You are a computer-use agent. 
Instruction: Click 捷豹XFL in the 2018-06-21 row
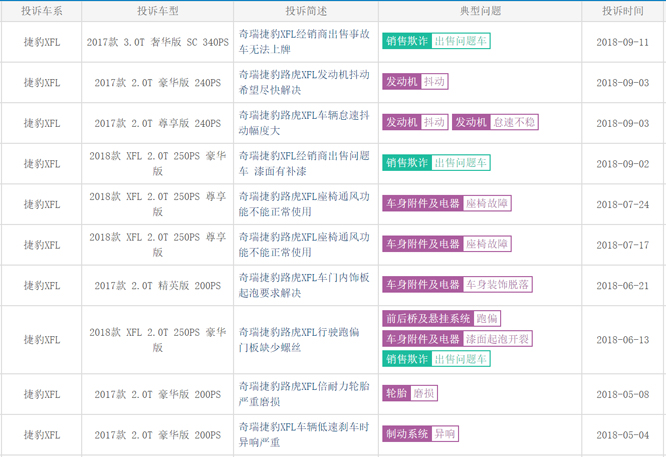pos(42,286)
